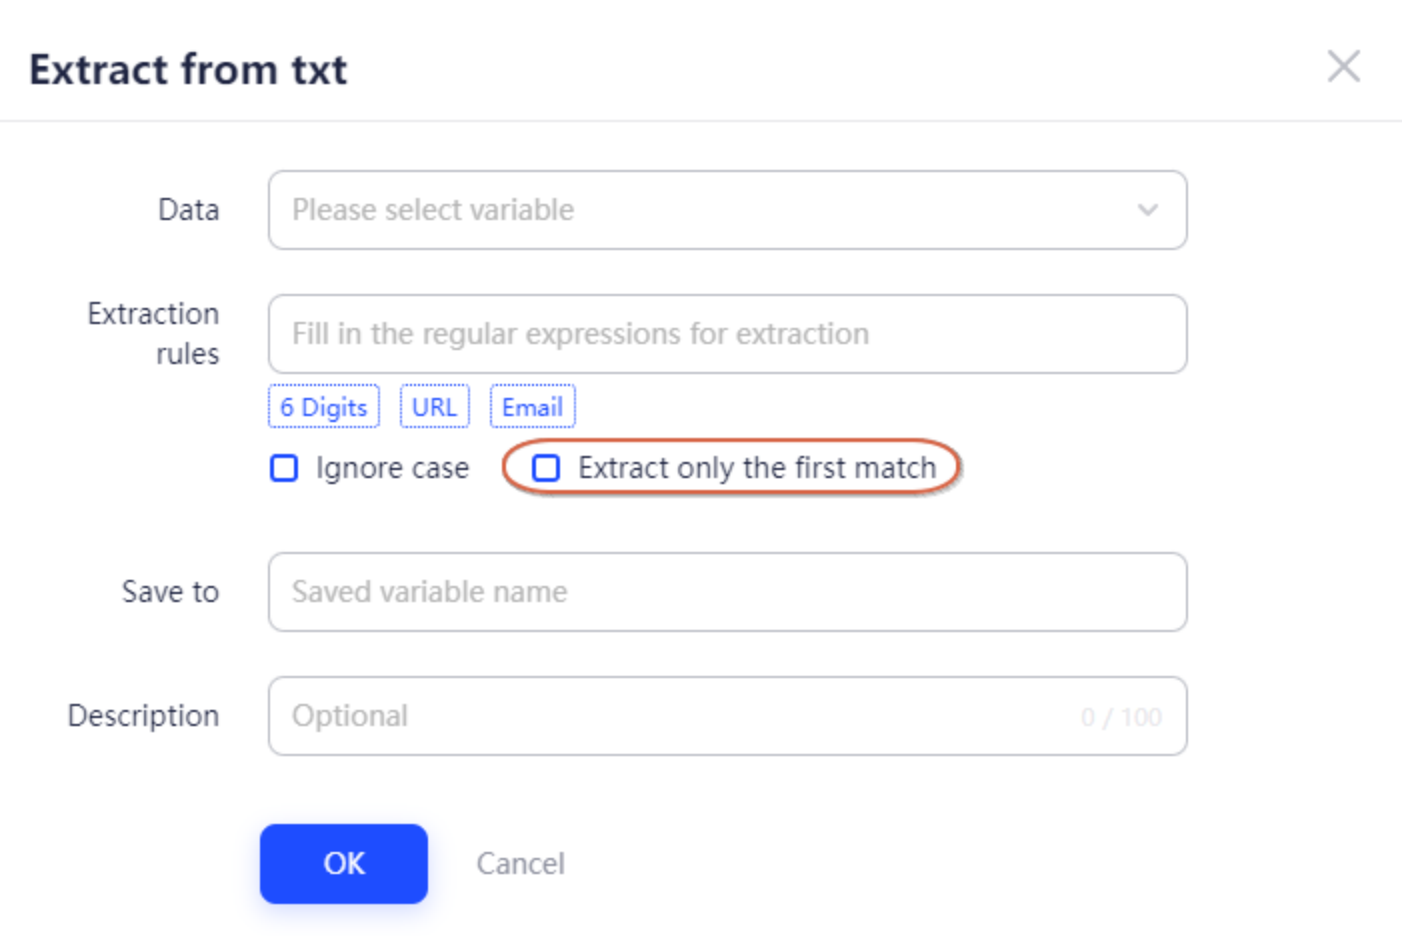The height and width of the screenshot is (936, 1402).
Task: Close the Extract from txt dialog
Action: [x=1343, y=67]
